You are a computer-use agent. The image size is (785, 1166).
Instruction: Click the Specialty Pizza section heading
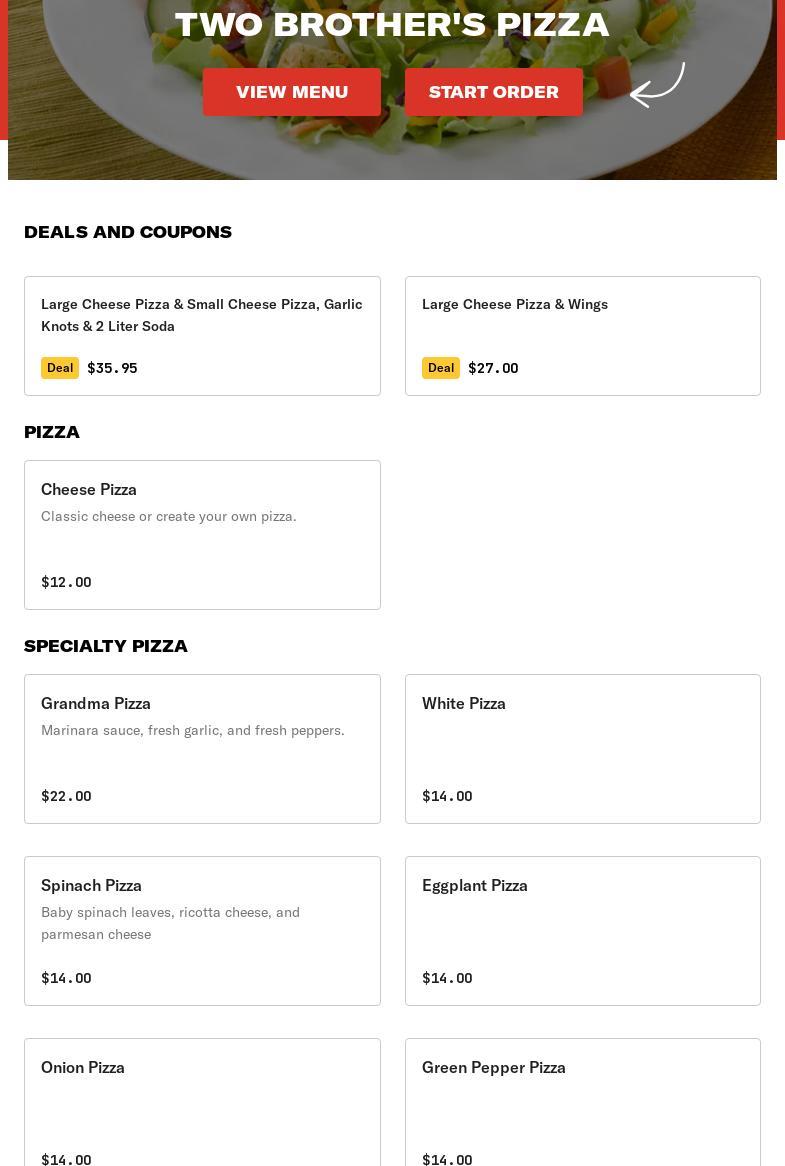click(x=106, y=646)
